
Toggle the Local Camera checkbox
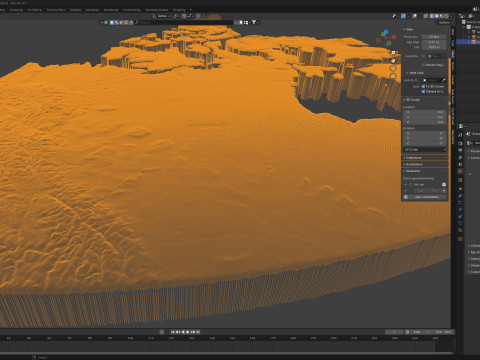[424, 56]
